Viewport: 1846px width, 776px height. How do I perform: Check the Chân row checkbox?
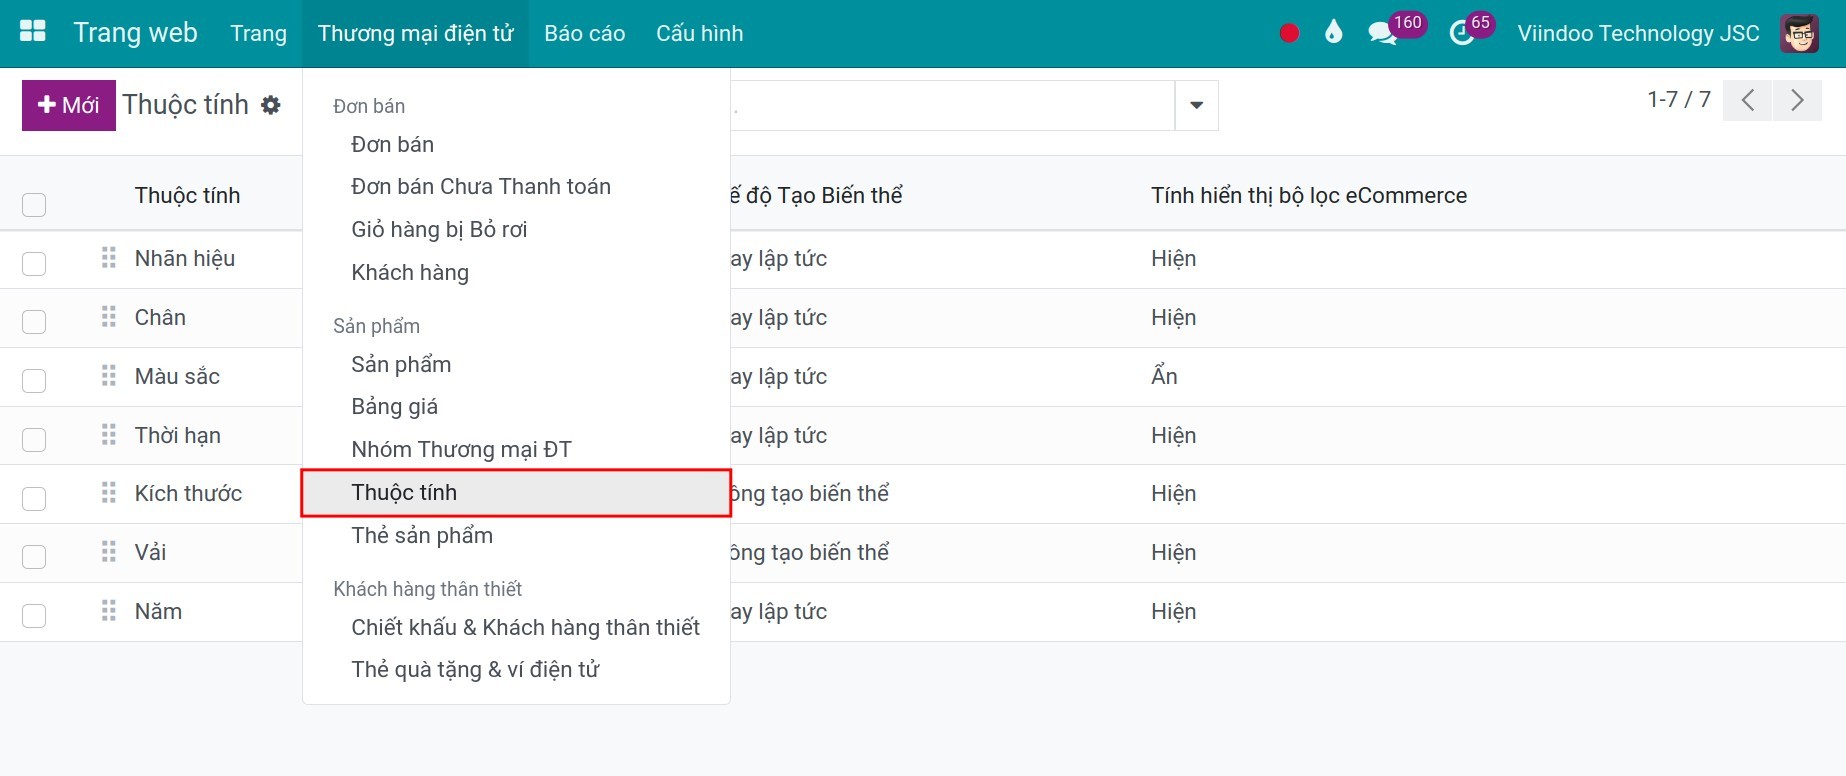click(34, 322)
